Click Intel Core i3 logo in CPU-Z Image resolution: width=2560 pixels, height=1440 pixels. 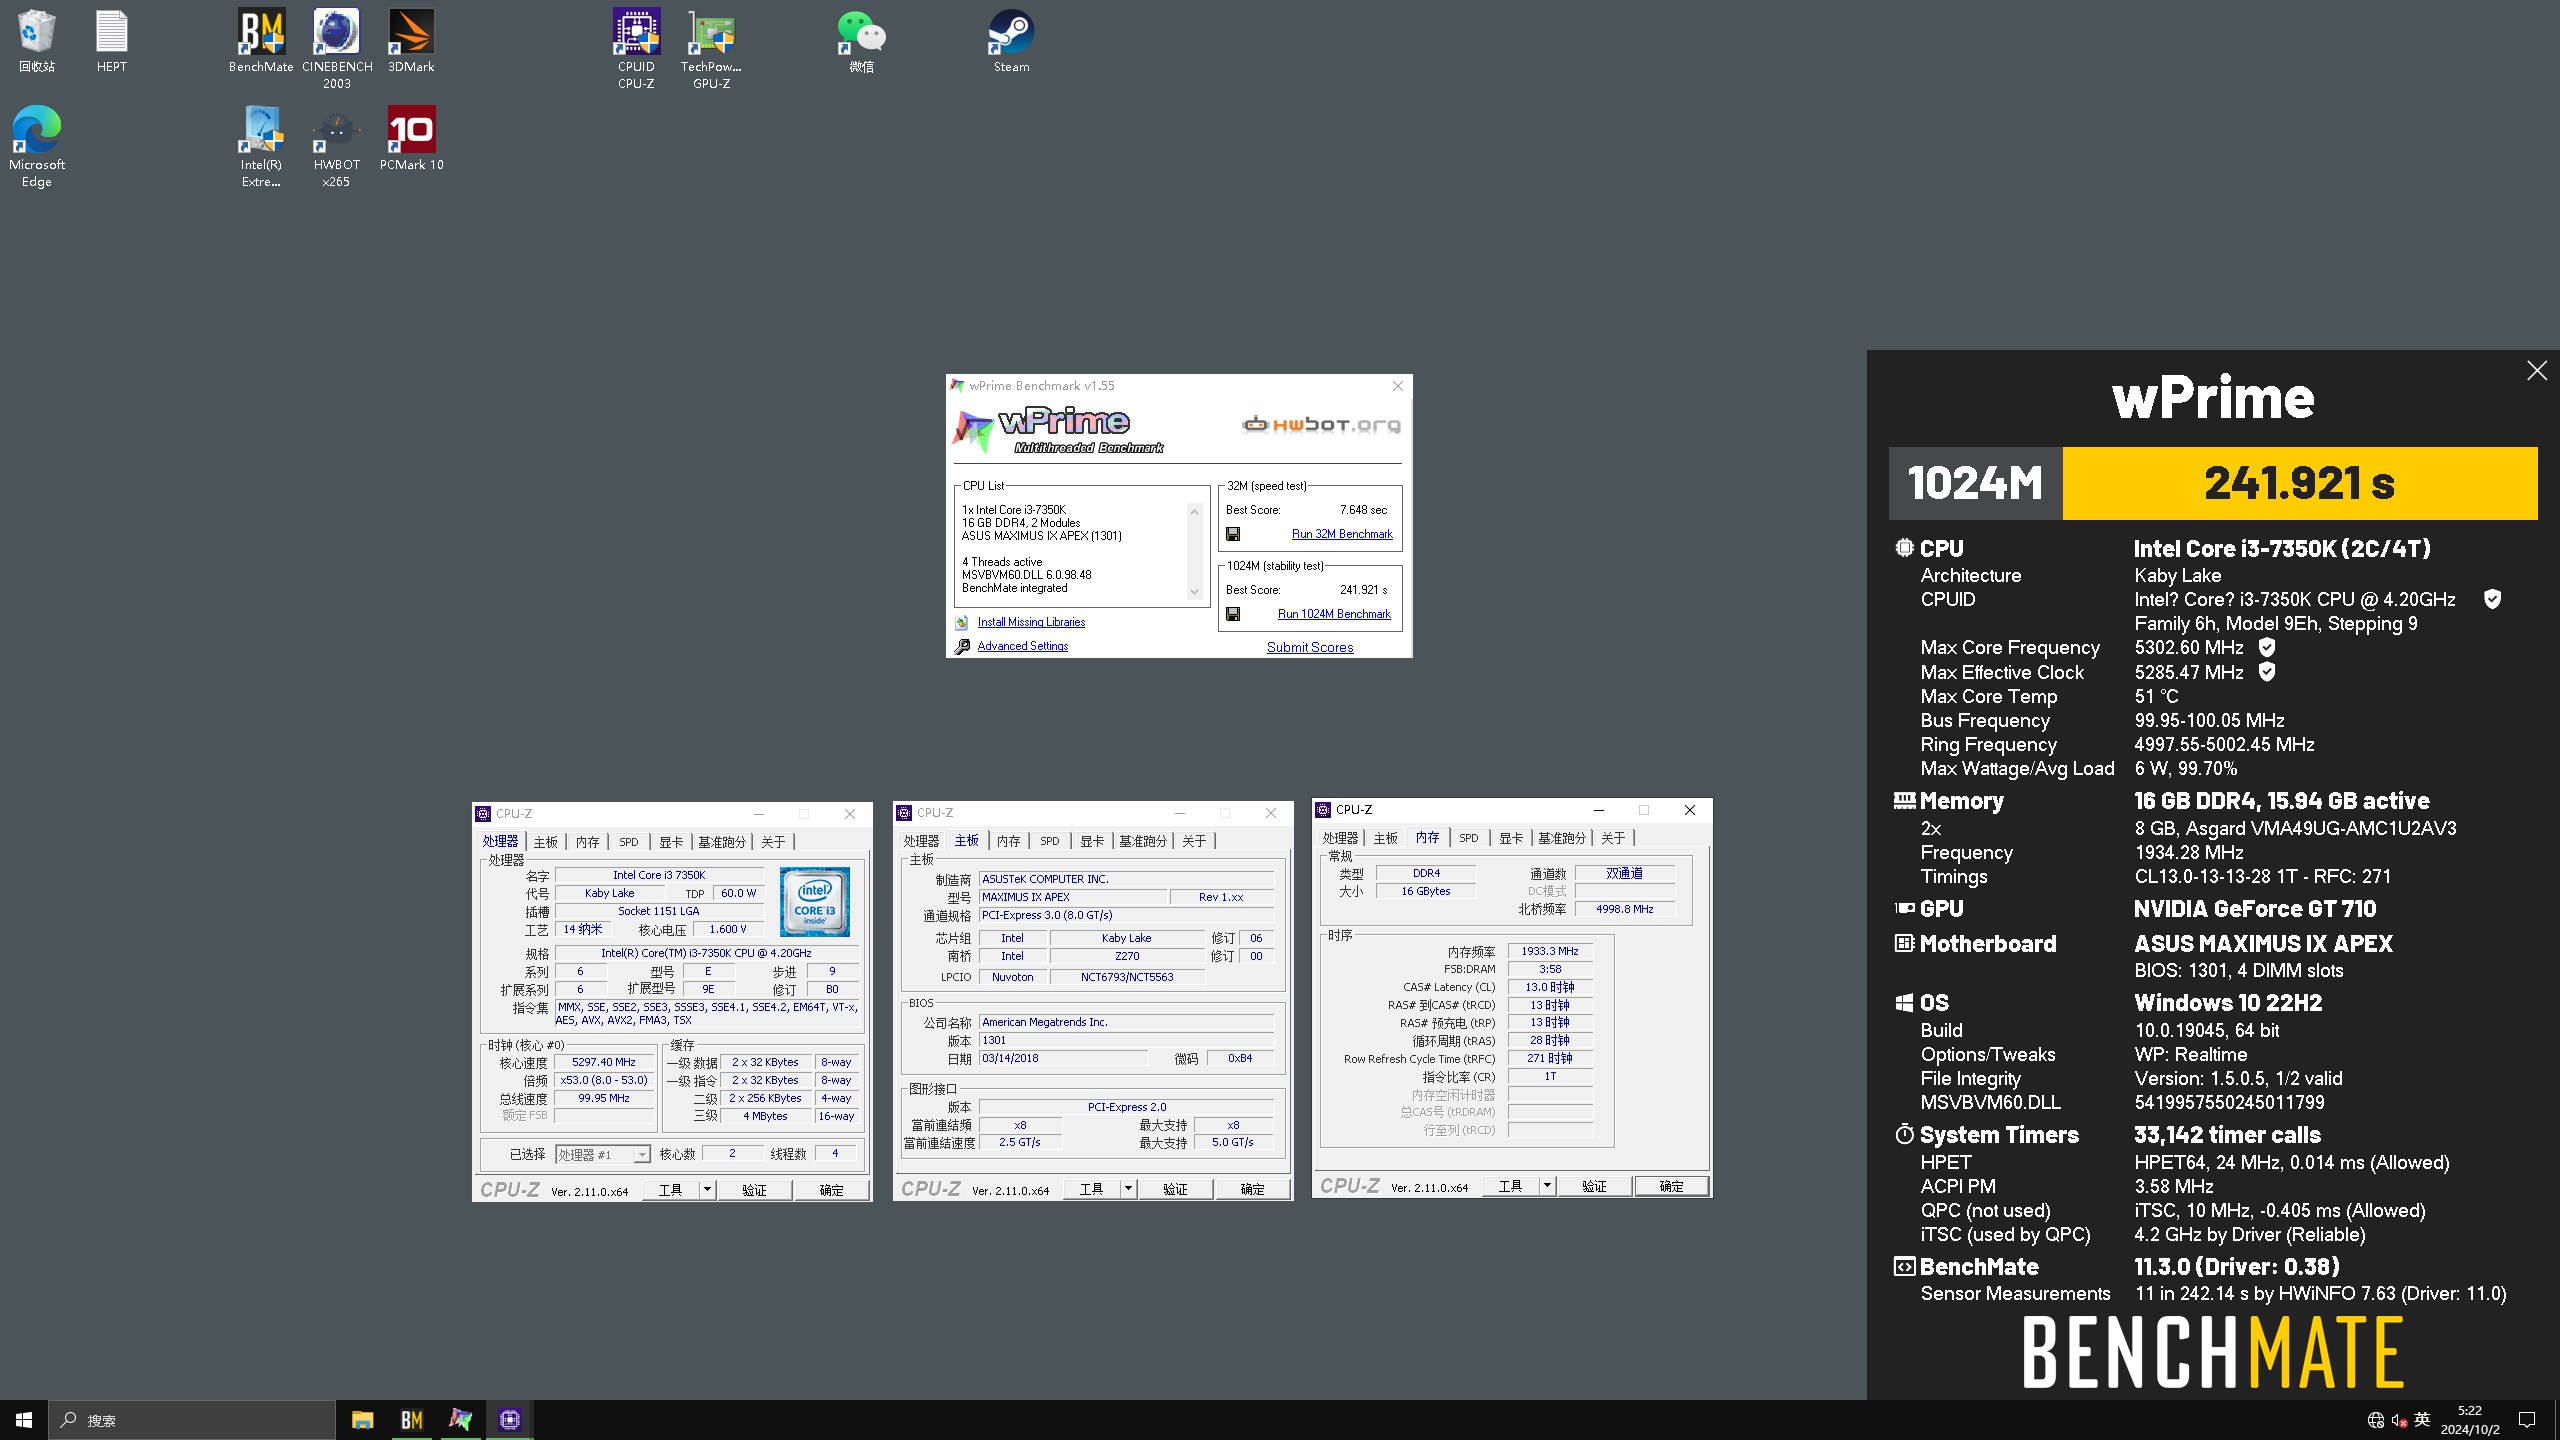(x=815, y=902)
